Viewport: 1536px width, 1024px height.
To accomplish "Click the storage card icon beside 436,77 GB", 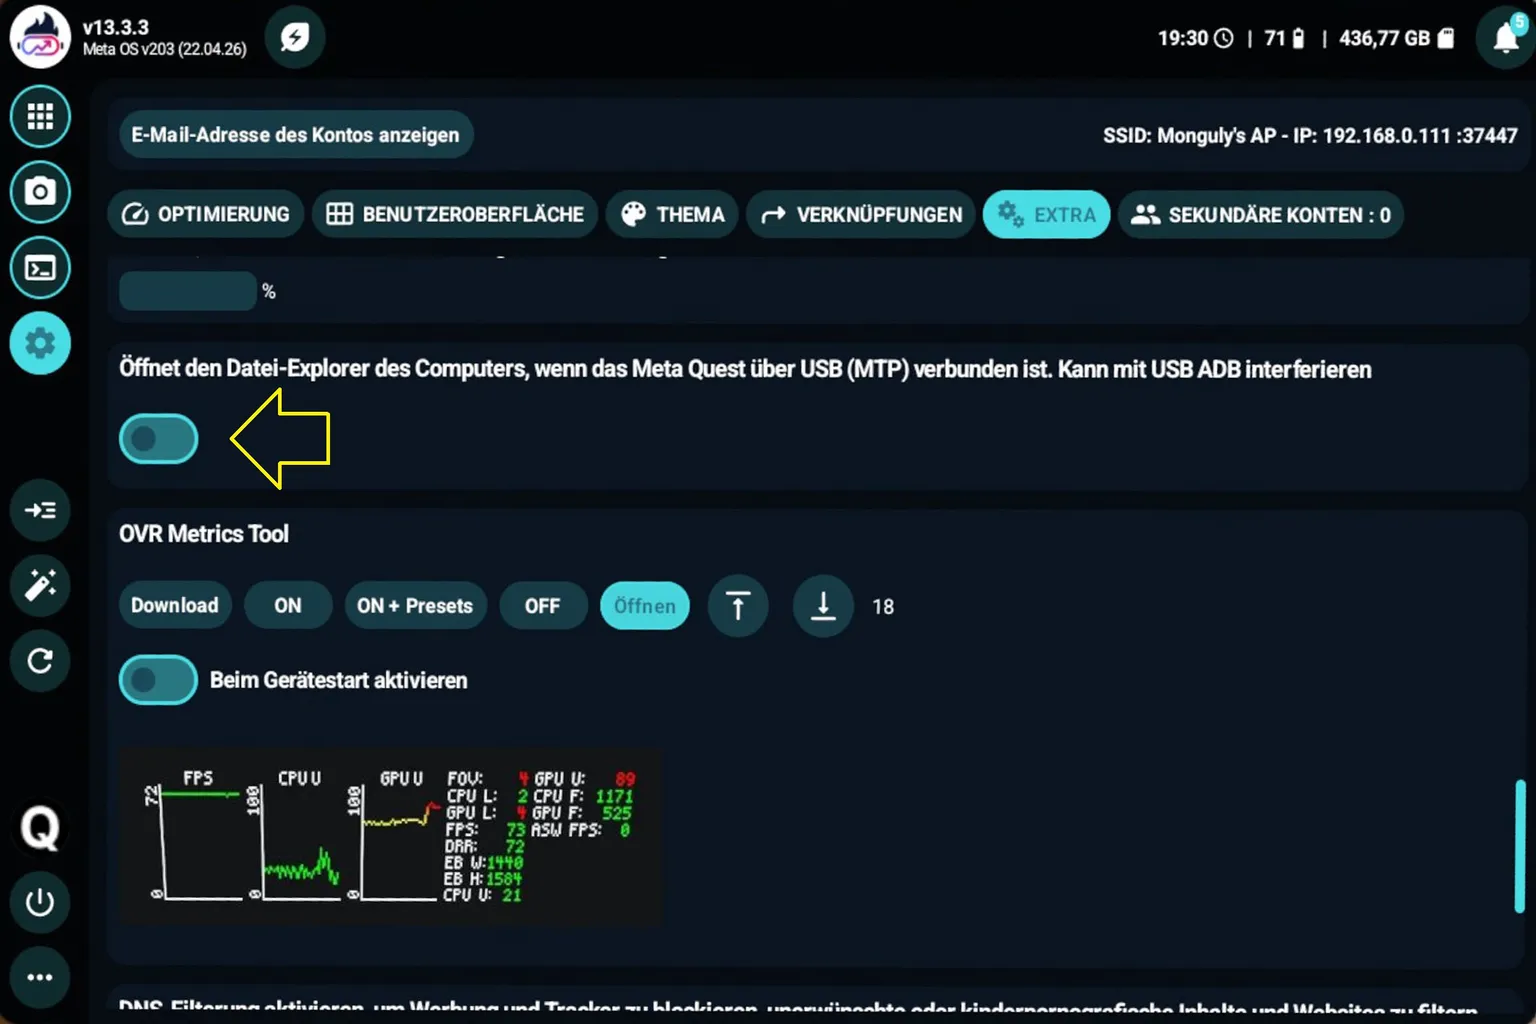I will coord(1446,38).
